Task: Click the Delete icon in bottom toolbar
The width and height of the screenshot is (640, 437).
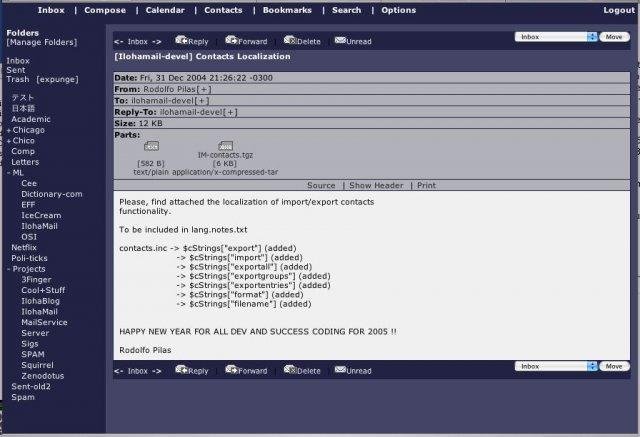Action: (x=290, y=370)
